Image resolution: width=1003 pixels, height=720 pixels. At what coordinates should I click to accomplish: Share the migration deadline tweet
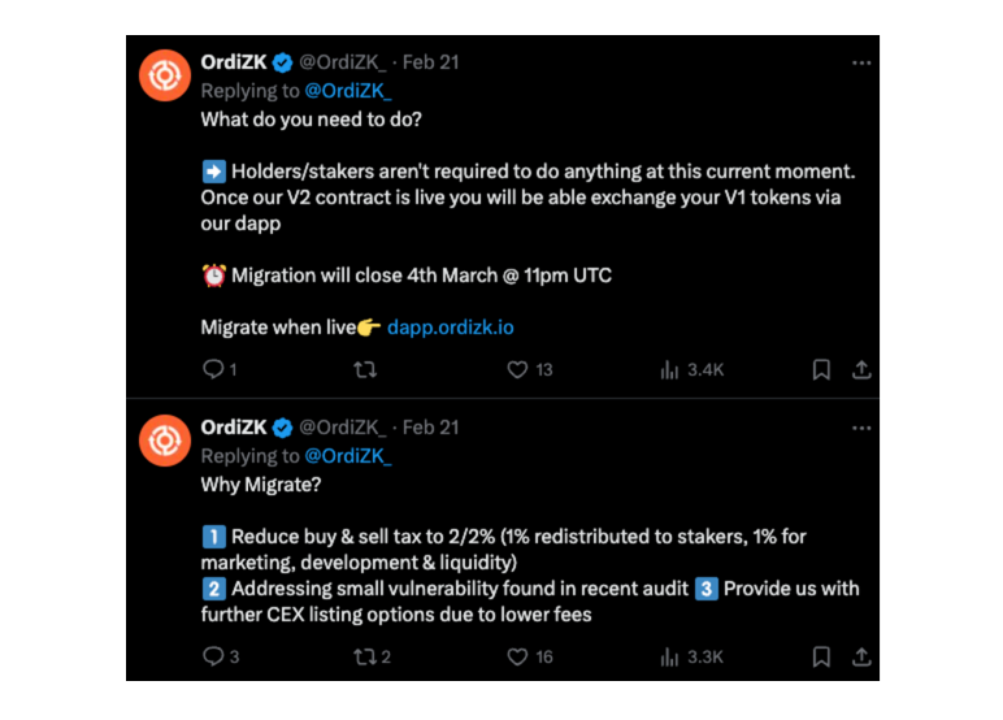point(860,370)
